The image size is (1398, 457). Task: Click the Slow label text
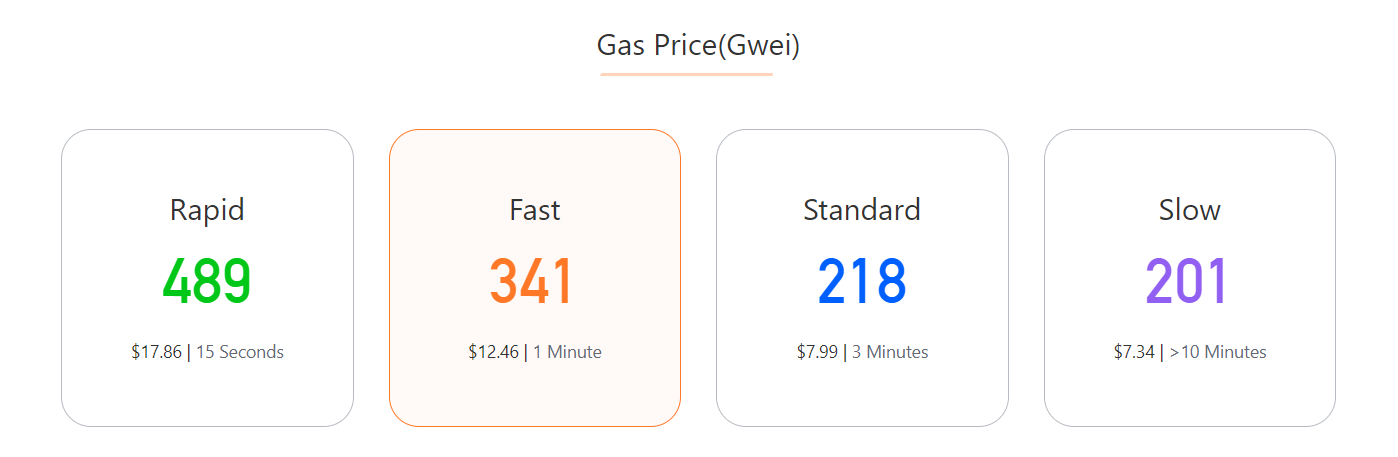click(1190, 210)
